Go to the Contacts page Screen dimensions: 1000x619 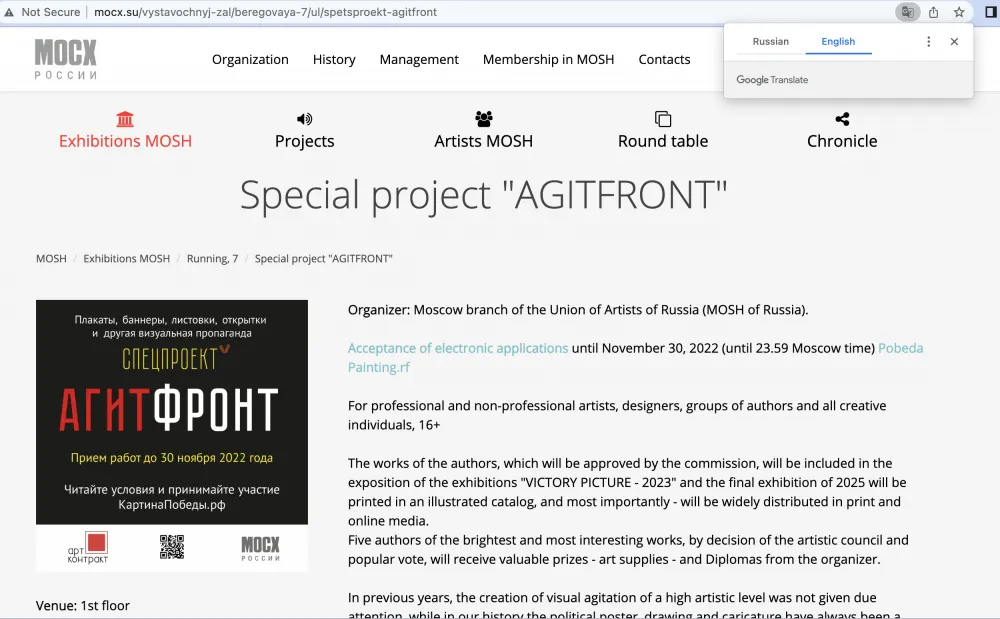(664, 59)
